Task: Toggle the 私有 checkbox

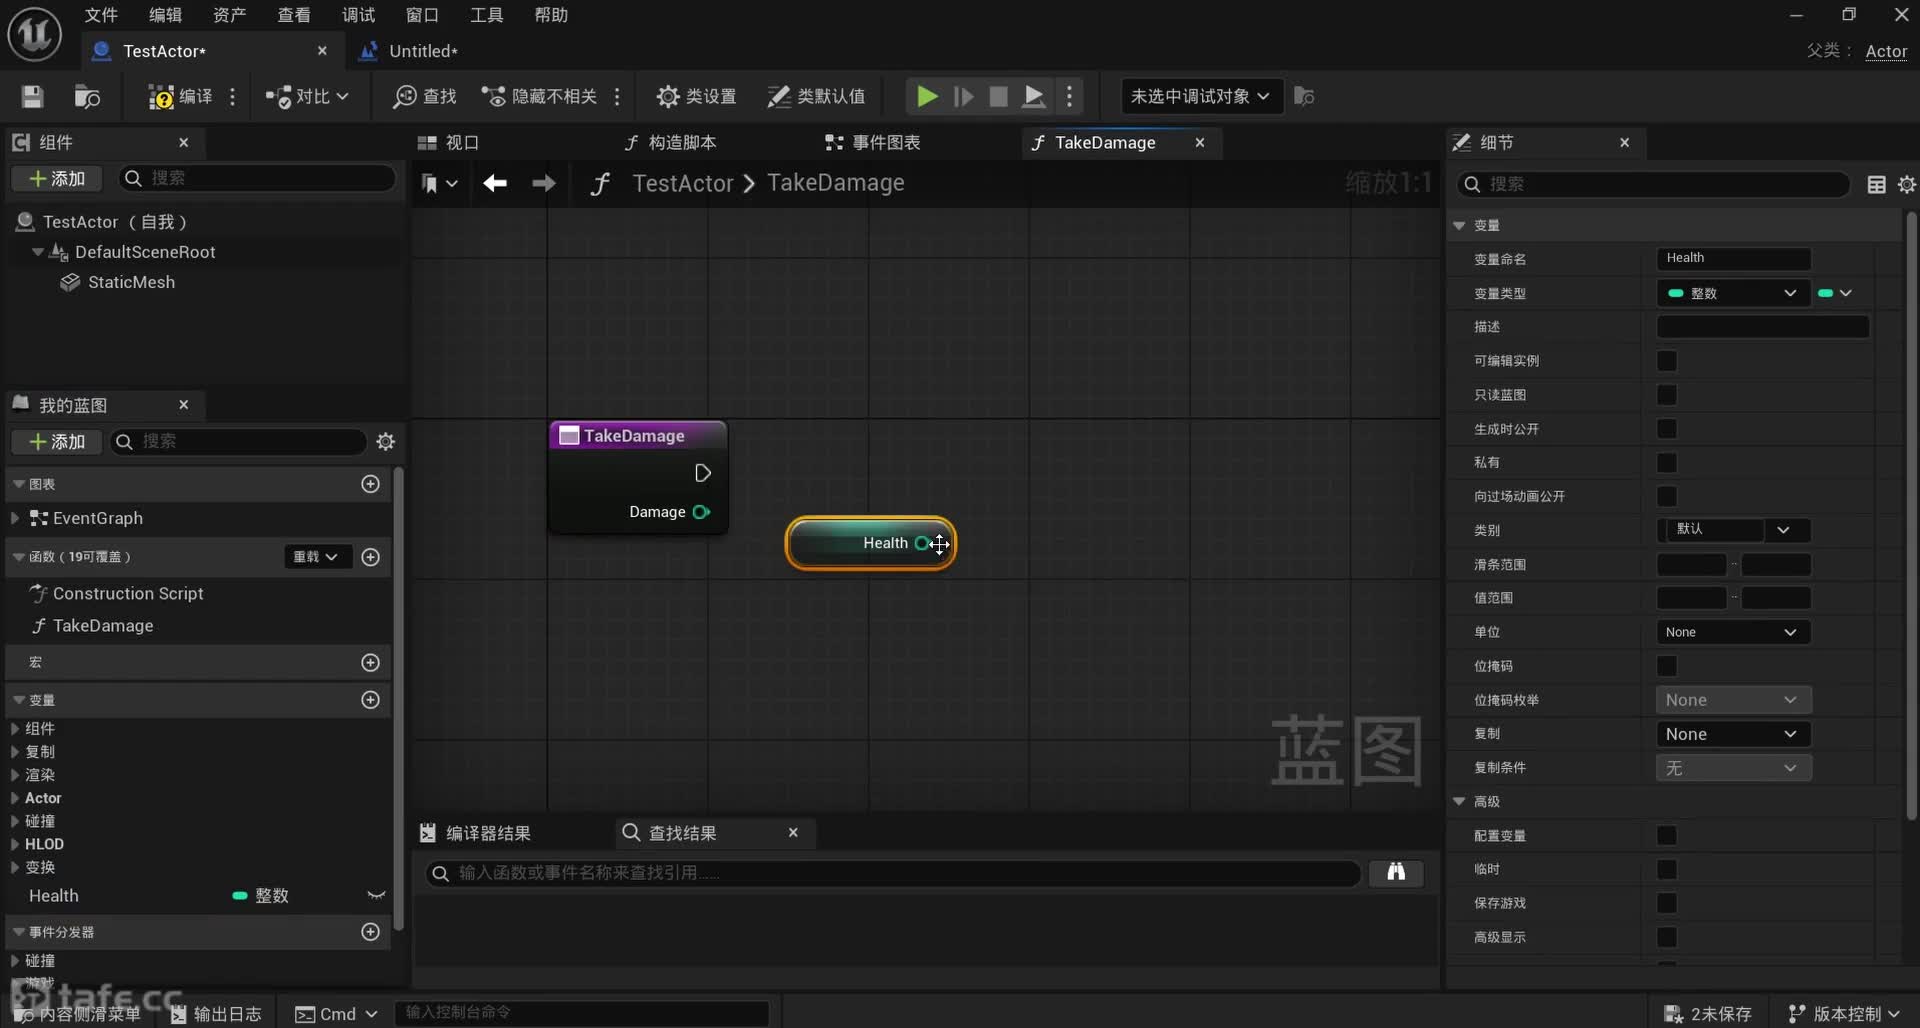Action: (1666, 463)
